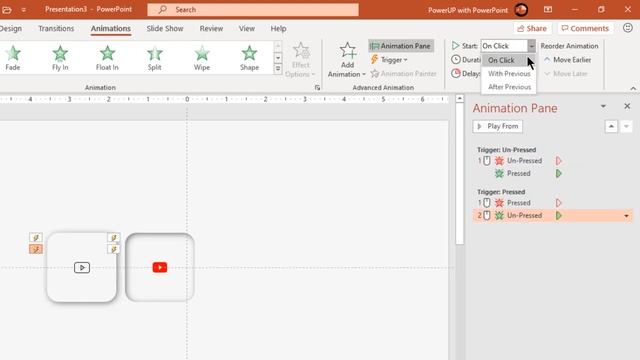The height and width of the screenshot is (360, 640).
Task: Move animation up with pane arrow
Action: pyautogui.click(x=611, y=127)
